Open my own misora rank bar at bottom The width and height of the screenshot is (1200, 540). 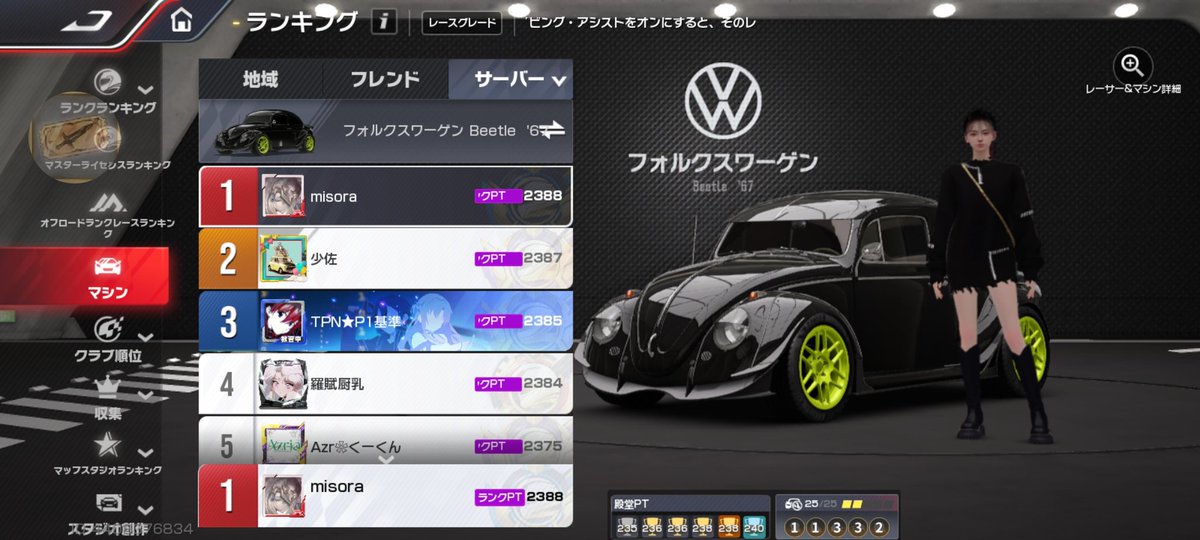pos(386,495)
